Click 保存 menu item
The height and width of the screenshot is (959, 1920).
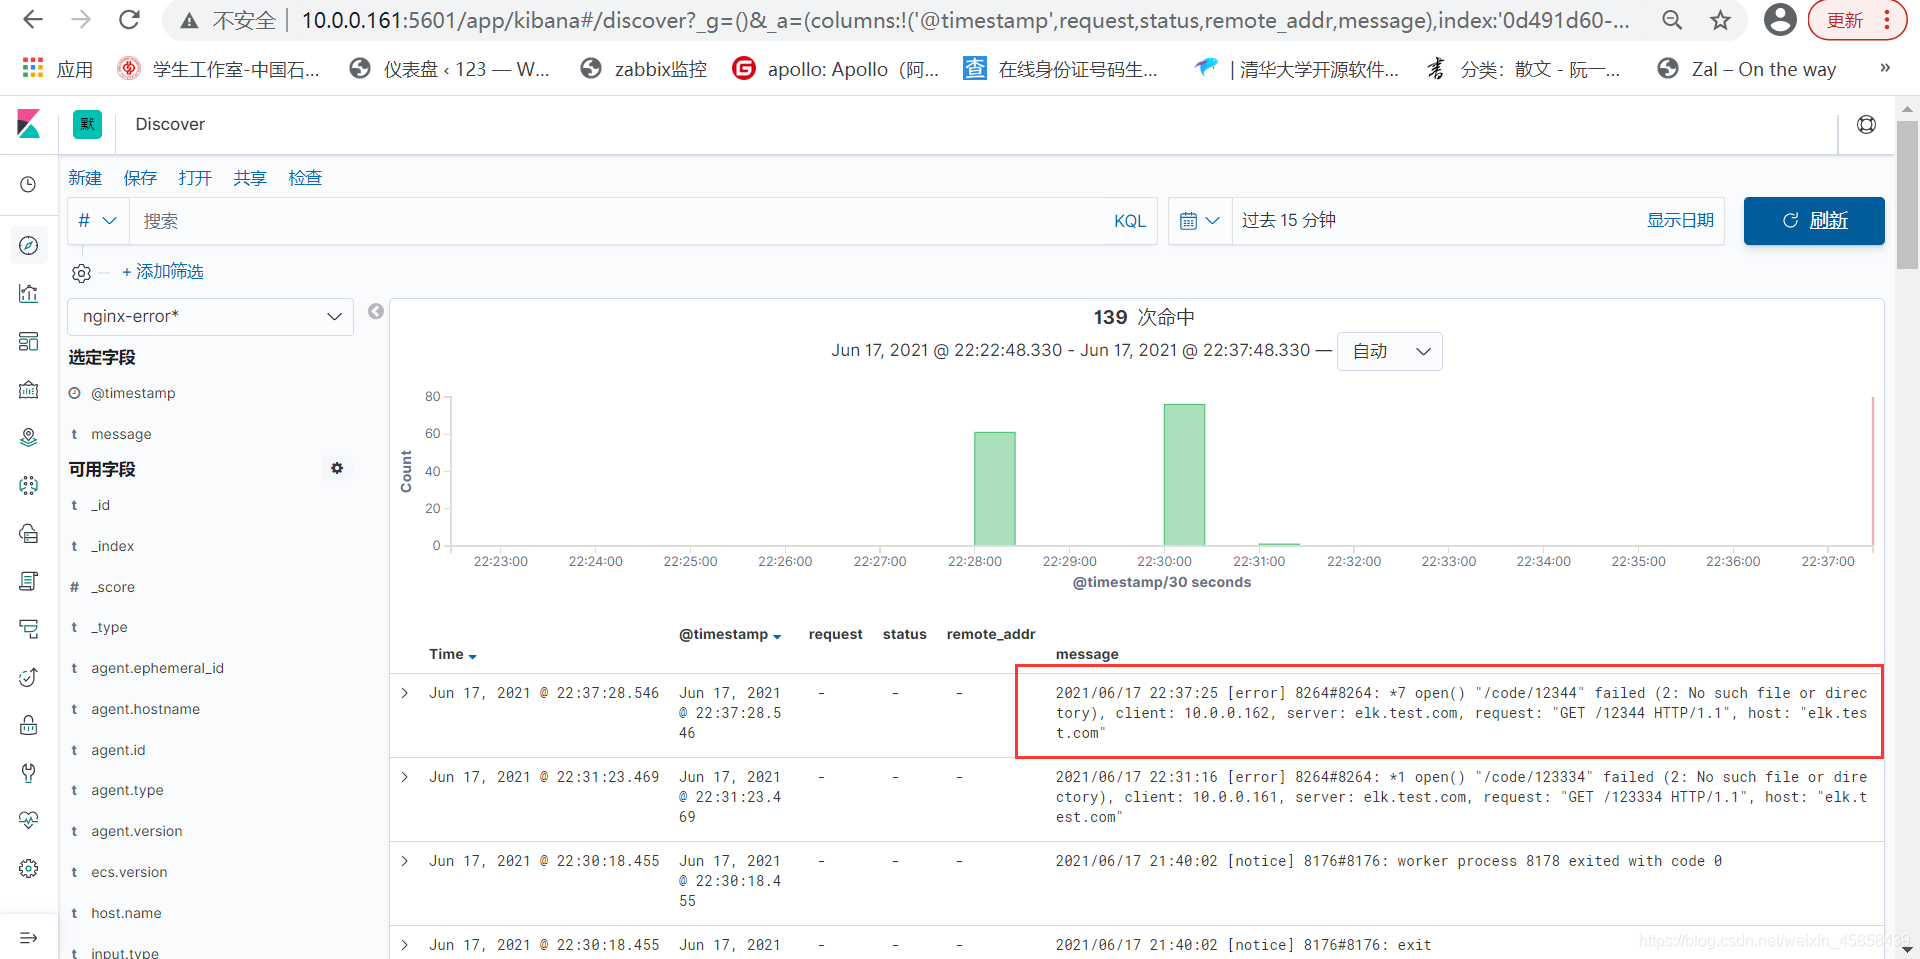pos(140,178)
